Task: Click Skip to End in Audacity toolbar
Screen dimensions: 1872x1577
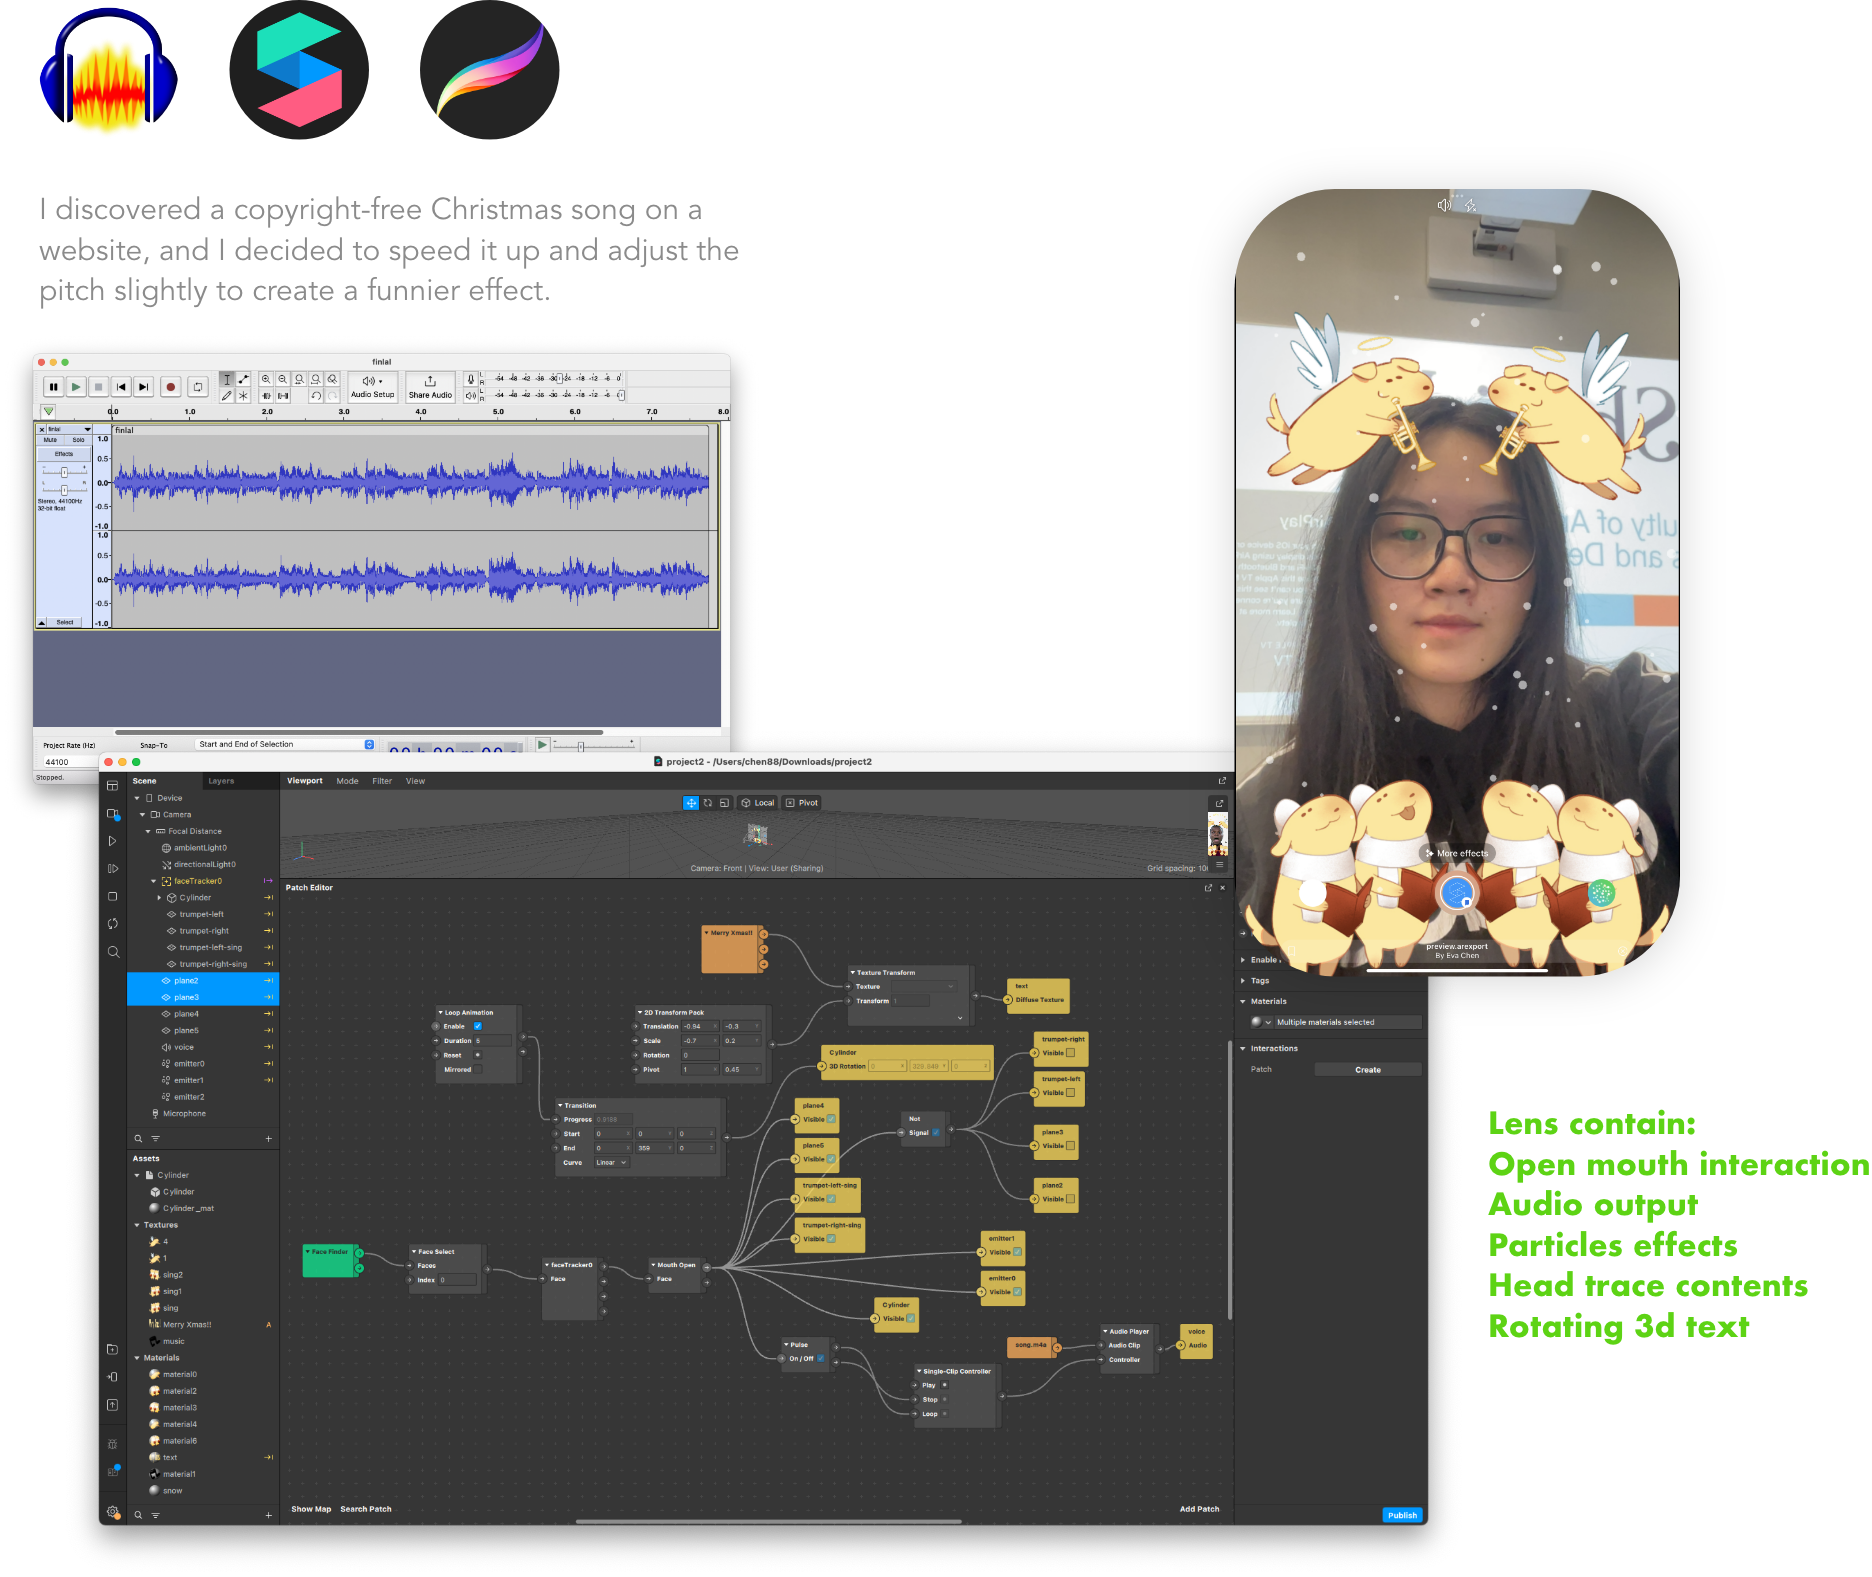Action: (x=144, y=387)
